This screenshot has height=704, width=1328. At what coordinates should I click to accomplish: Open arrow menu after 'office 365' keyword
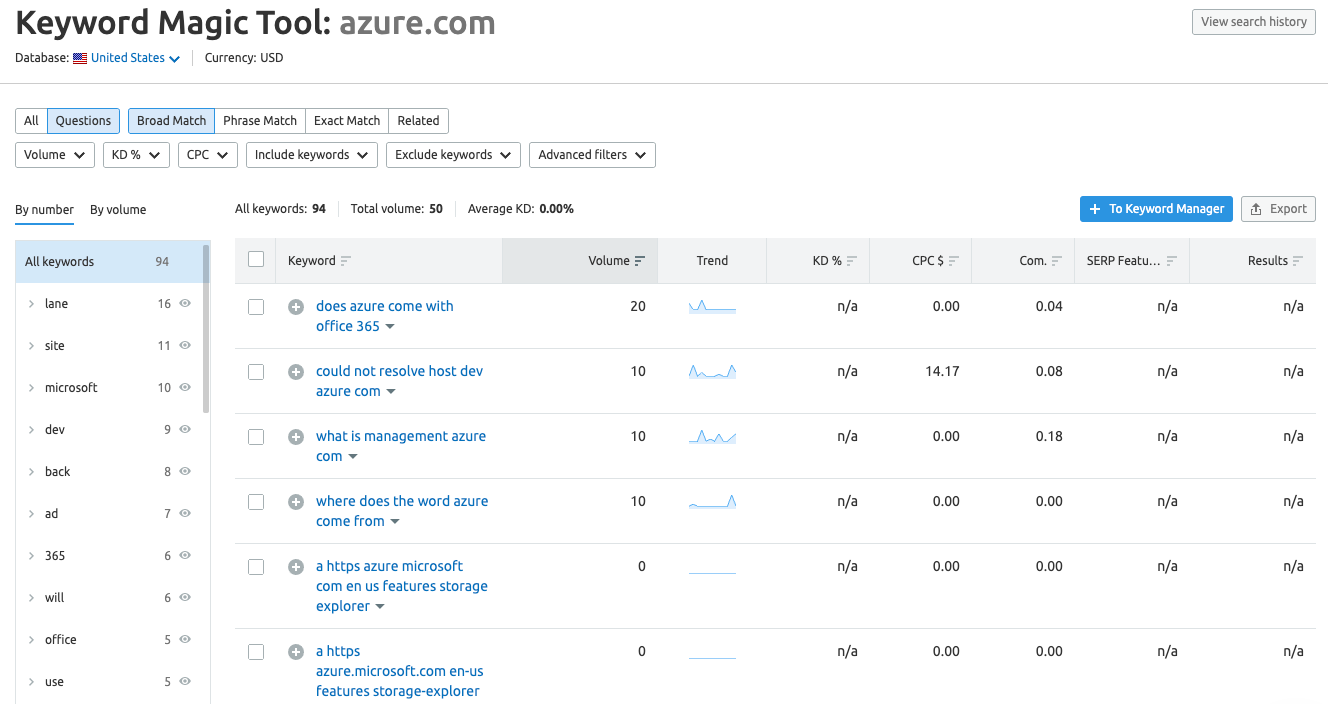(390, 327)
